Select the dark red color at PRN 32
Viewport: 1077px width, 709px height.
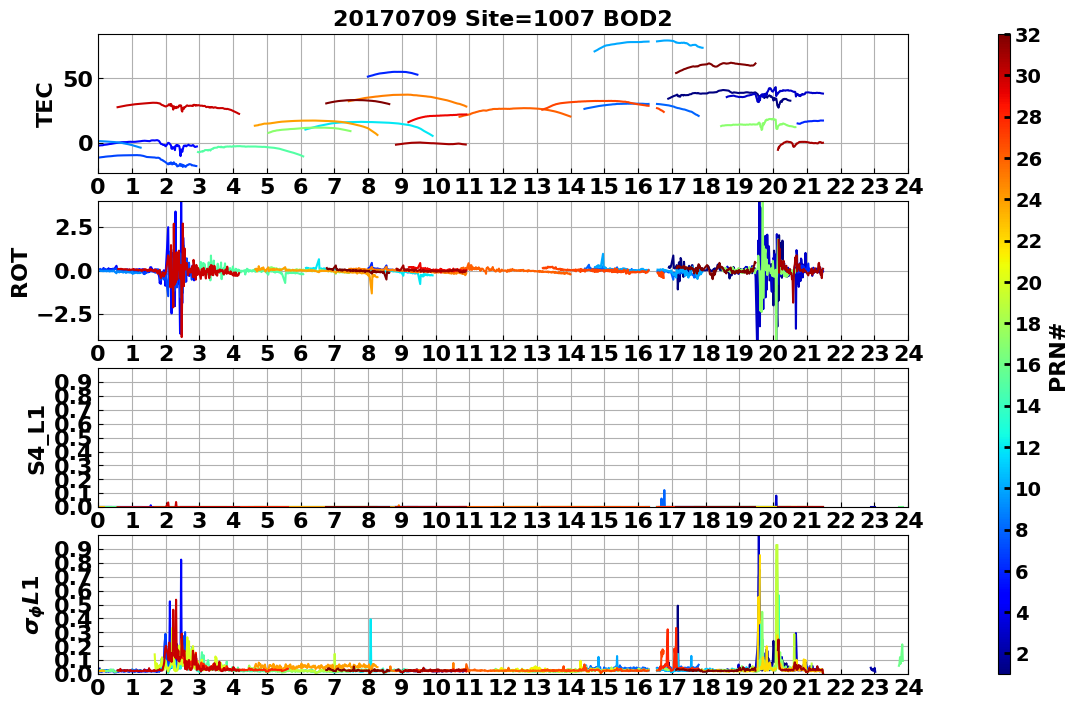click(x=1004, y=38)
